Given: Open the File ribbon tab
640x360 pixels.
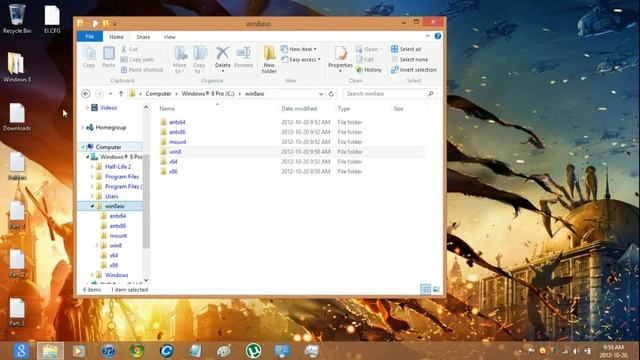Looking at the screenshot, I should (x=90, y=37).
